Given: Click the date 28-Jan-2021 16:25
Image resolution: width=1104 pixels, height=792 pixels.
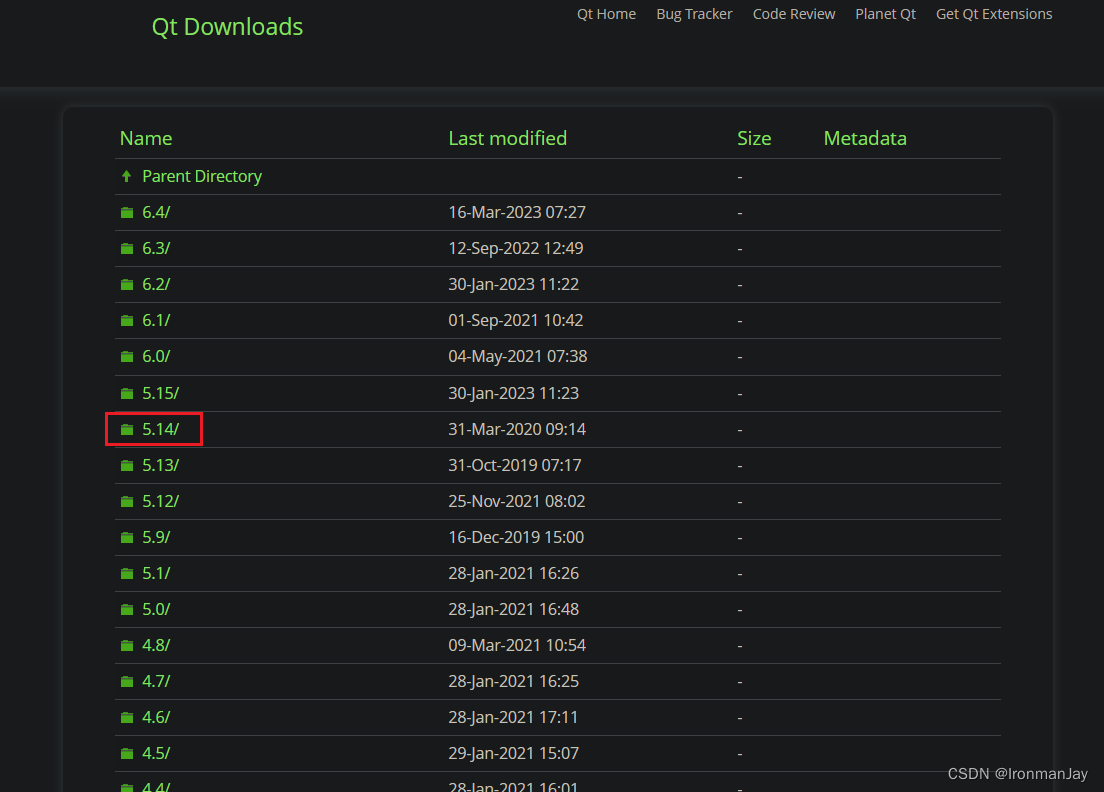Looking at the screenshot, I should pos(514,681).
